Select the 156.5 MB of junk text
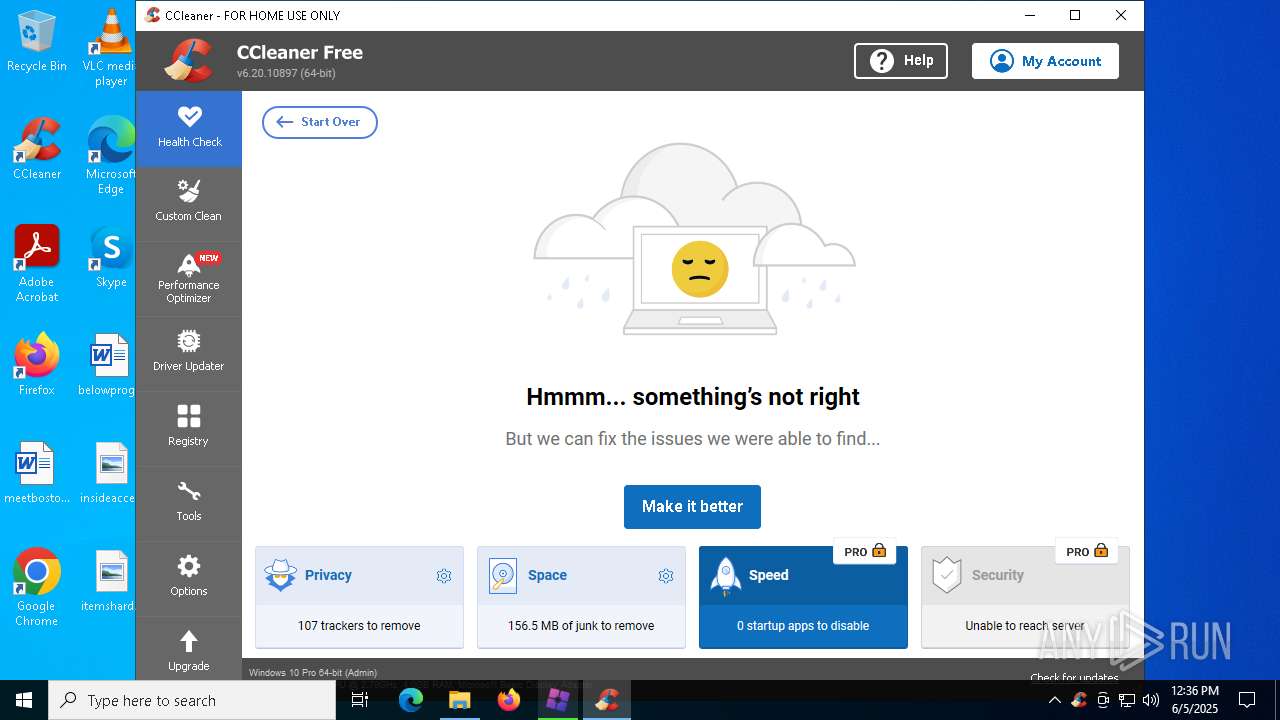The width and height of the screenshot is (1280, 720). pos(581,626)
